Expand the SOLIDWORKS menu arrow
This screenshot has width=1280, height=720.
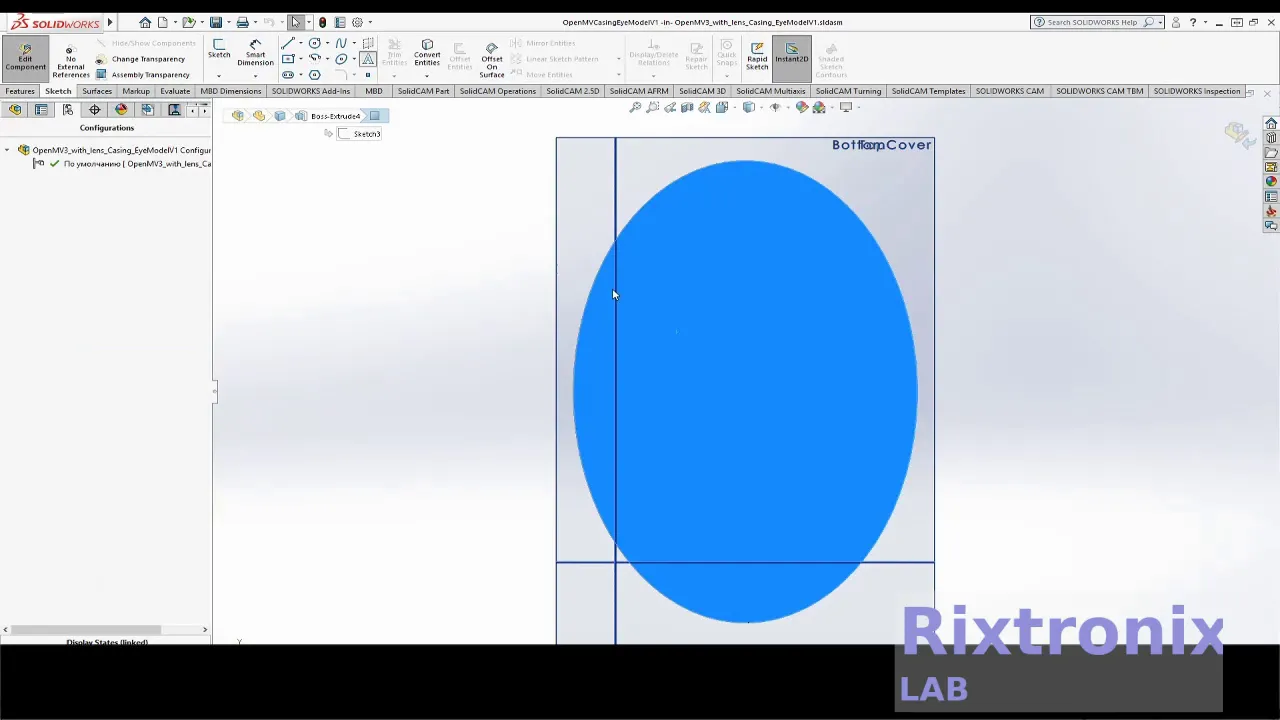tap(110, 22)
